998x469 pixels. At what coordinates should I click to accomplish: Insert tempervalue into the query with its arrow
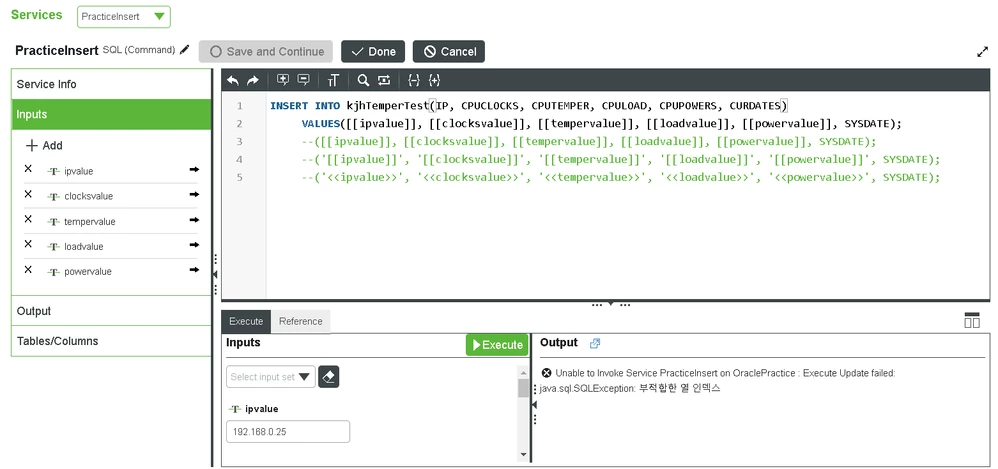point(194,220)
